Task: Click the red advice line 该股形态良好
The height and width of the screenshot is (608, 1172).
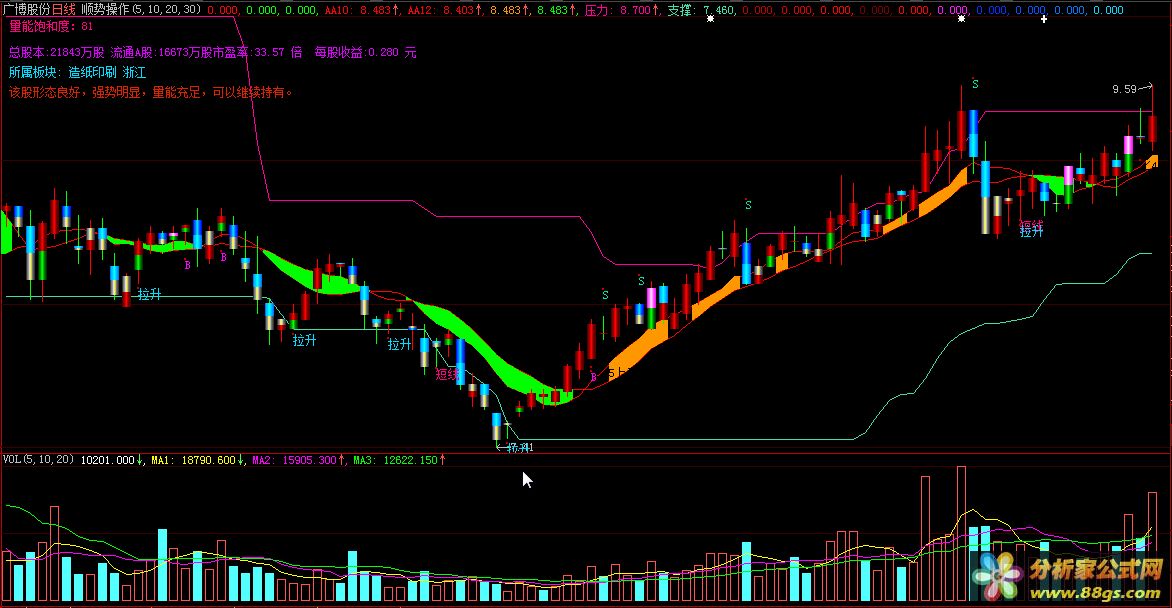Action: (x=151, y=93)
